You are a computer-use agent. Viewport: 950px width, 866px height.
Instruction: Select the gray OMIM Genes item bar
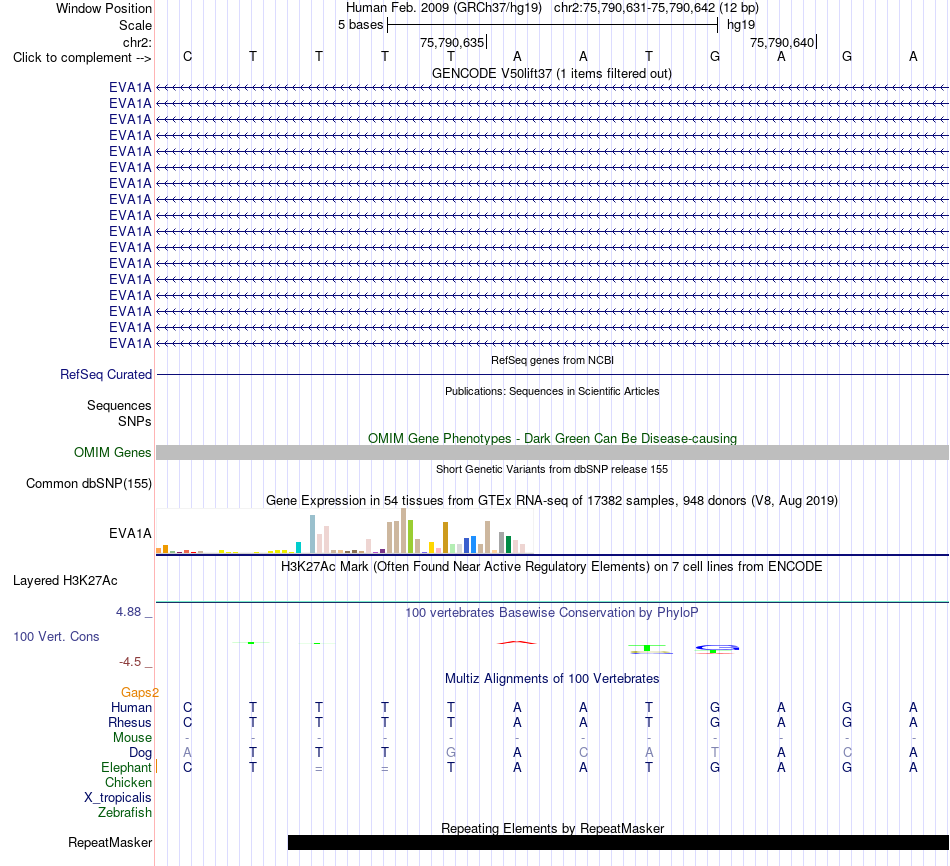(552, 452)
